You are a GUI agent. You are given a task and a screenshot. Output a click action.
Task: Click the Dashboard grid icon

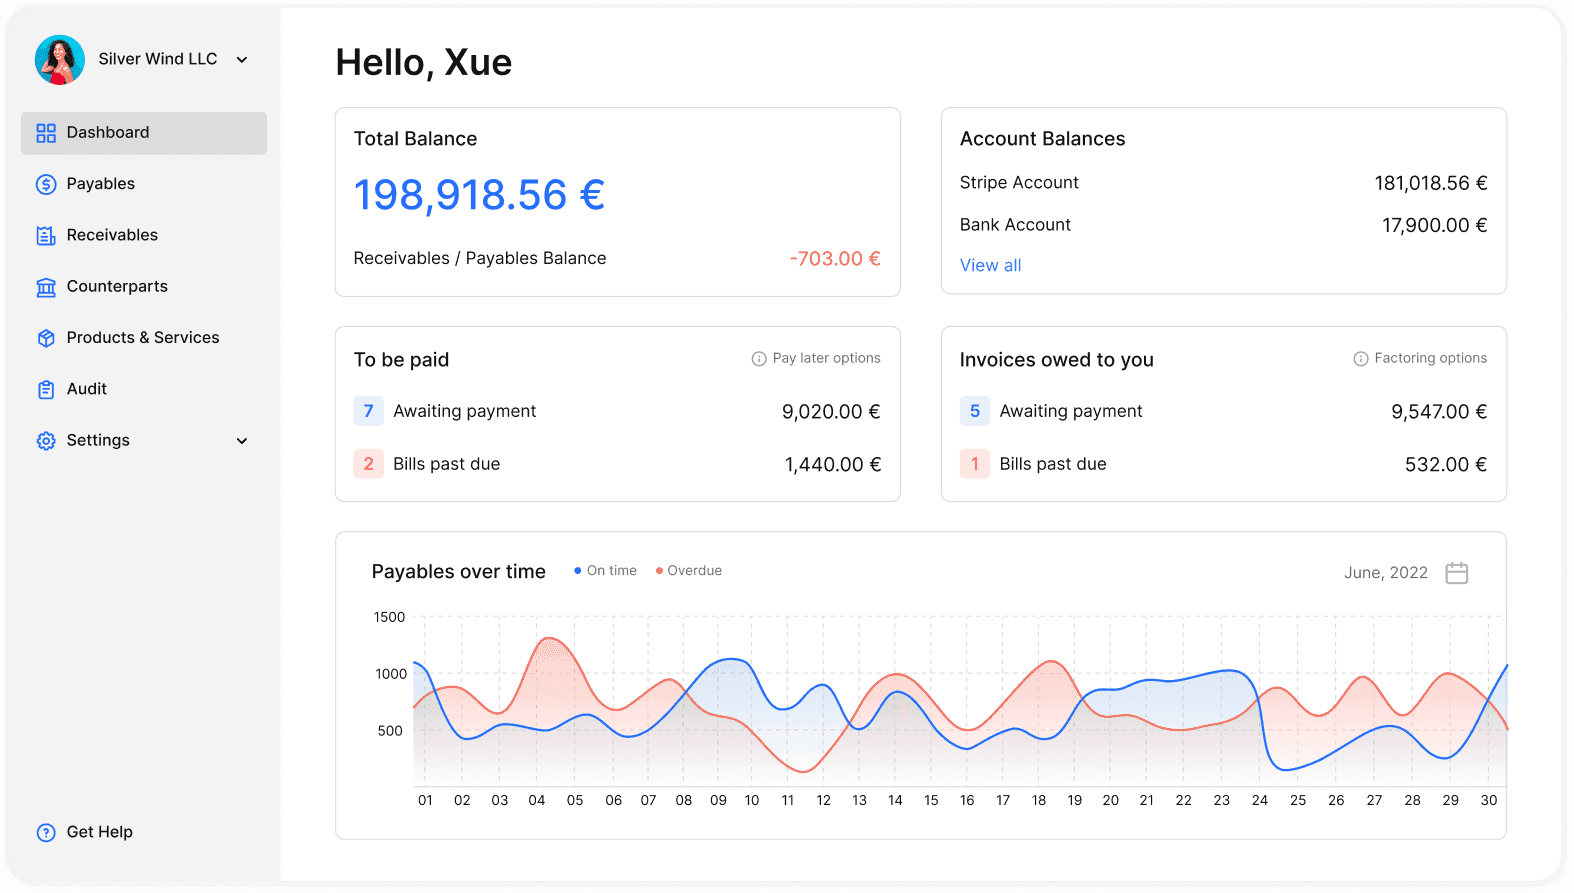tap(46, 133)
